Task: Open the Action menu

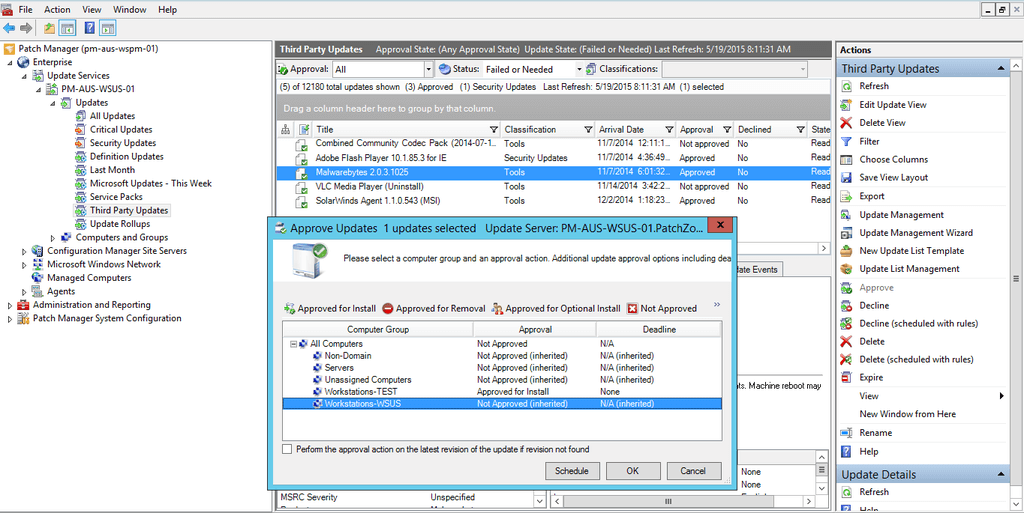Action: tap(57, 10)
